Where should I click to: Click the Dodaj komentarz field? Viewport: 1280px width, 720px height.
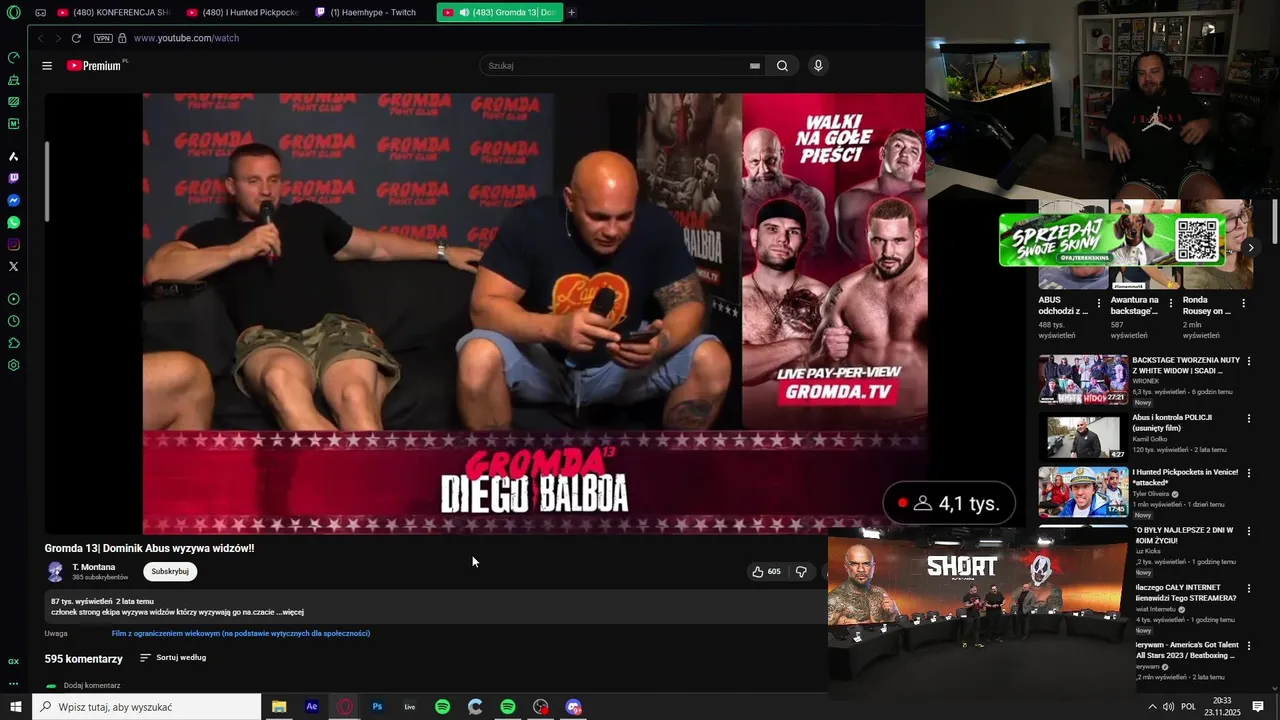pyautogui.click(x=92, y=685)
